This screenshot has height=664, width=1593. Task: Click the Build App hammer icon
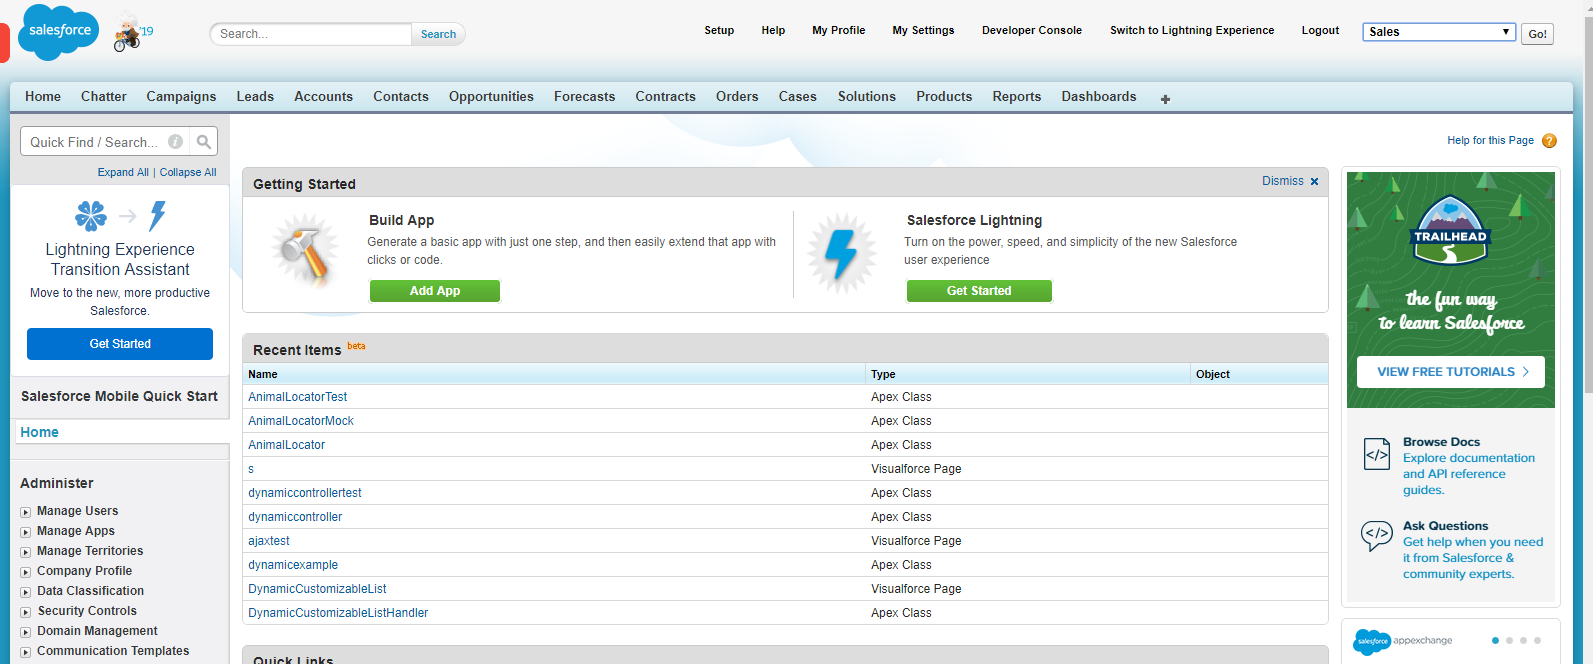(304, 251)
